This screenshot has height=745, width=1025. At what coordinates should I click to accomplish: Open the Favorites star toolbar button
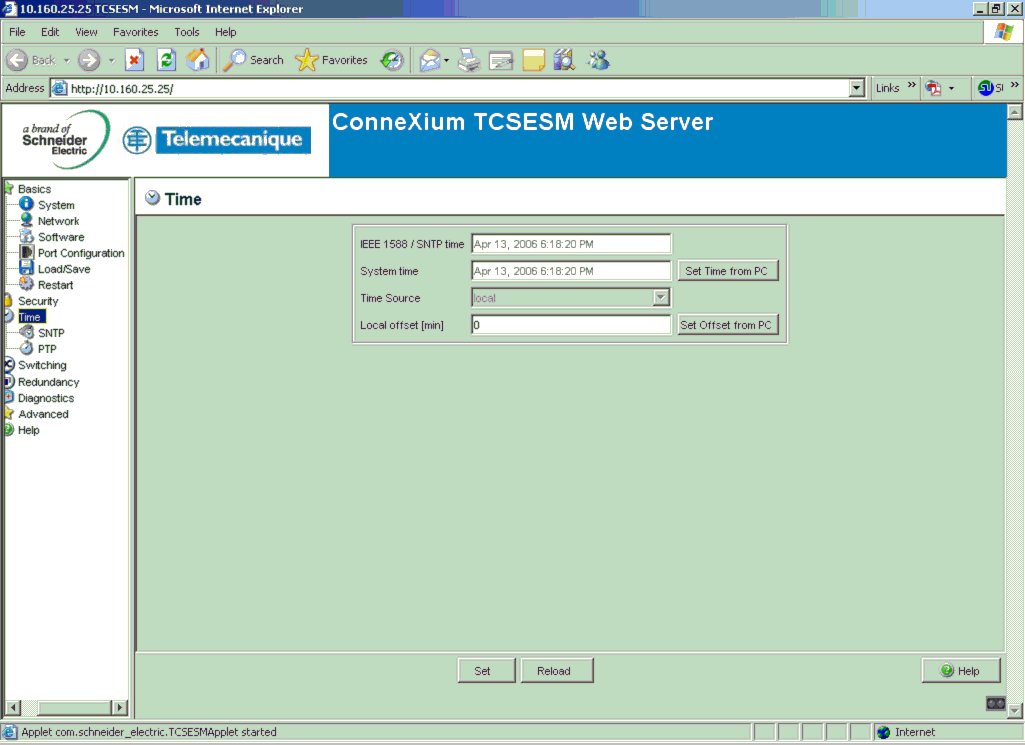click(331, 60)
